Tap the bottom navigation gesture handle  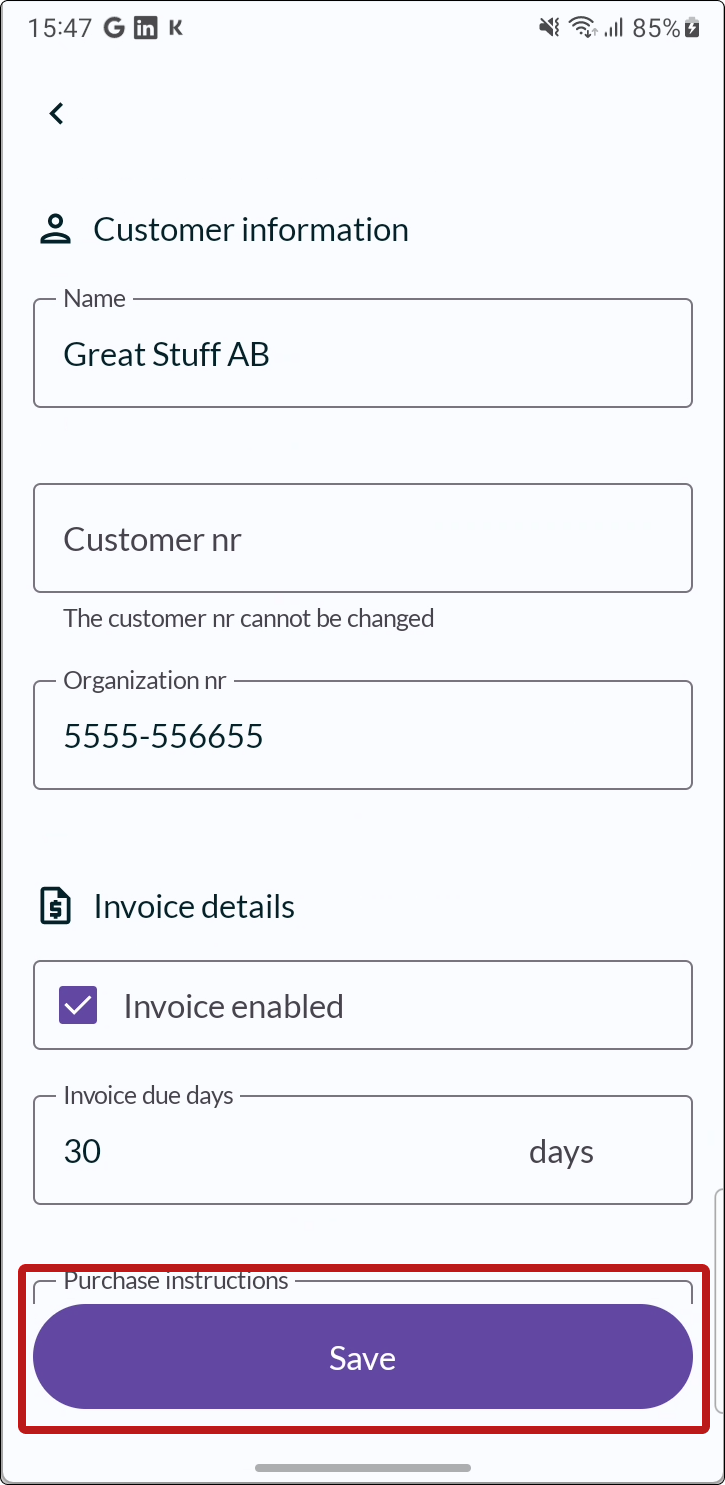(x=363, y=1468)
